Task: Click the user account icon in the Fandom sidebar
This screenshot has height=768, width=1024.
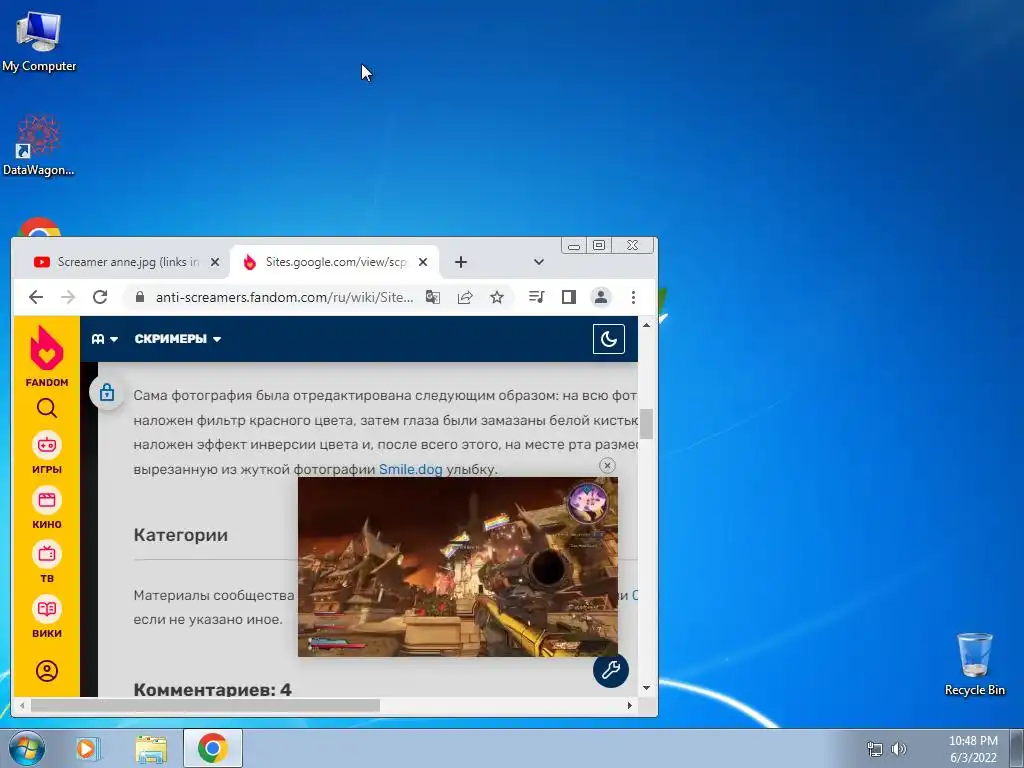Action: tap(47, 671)
